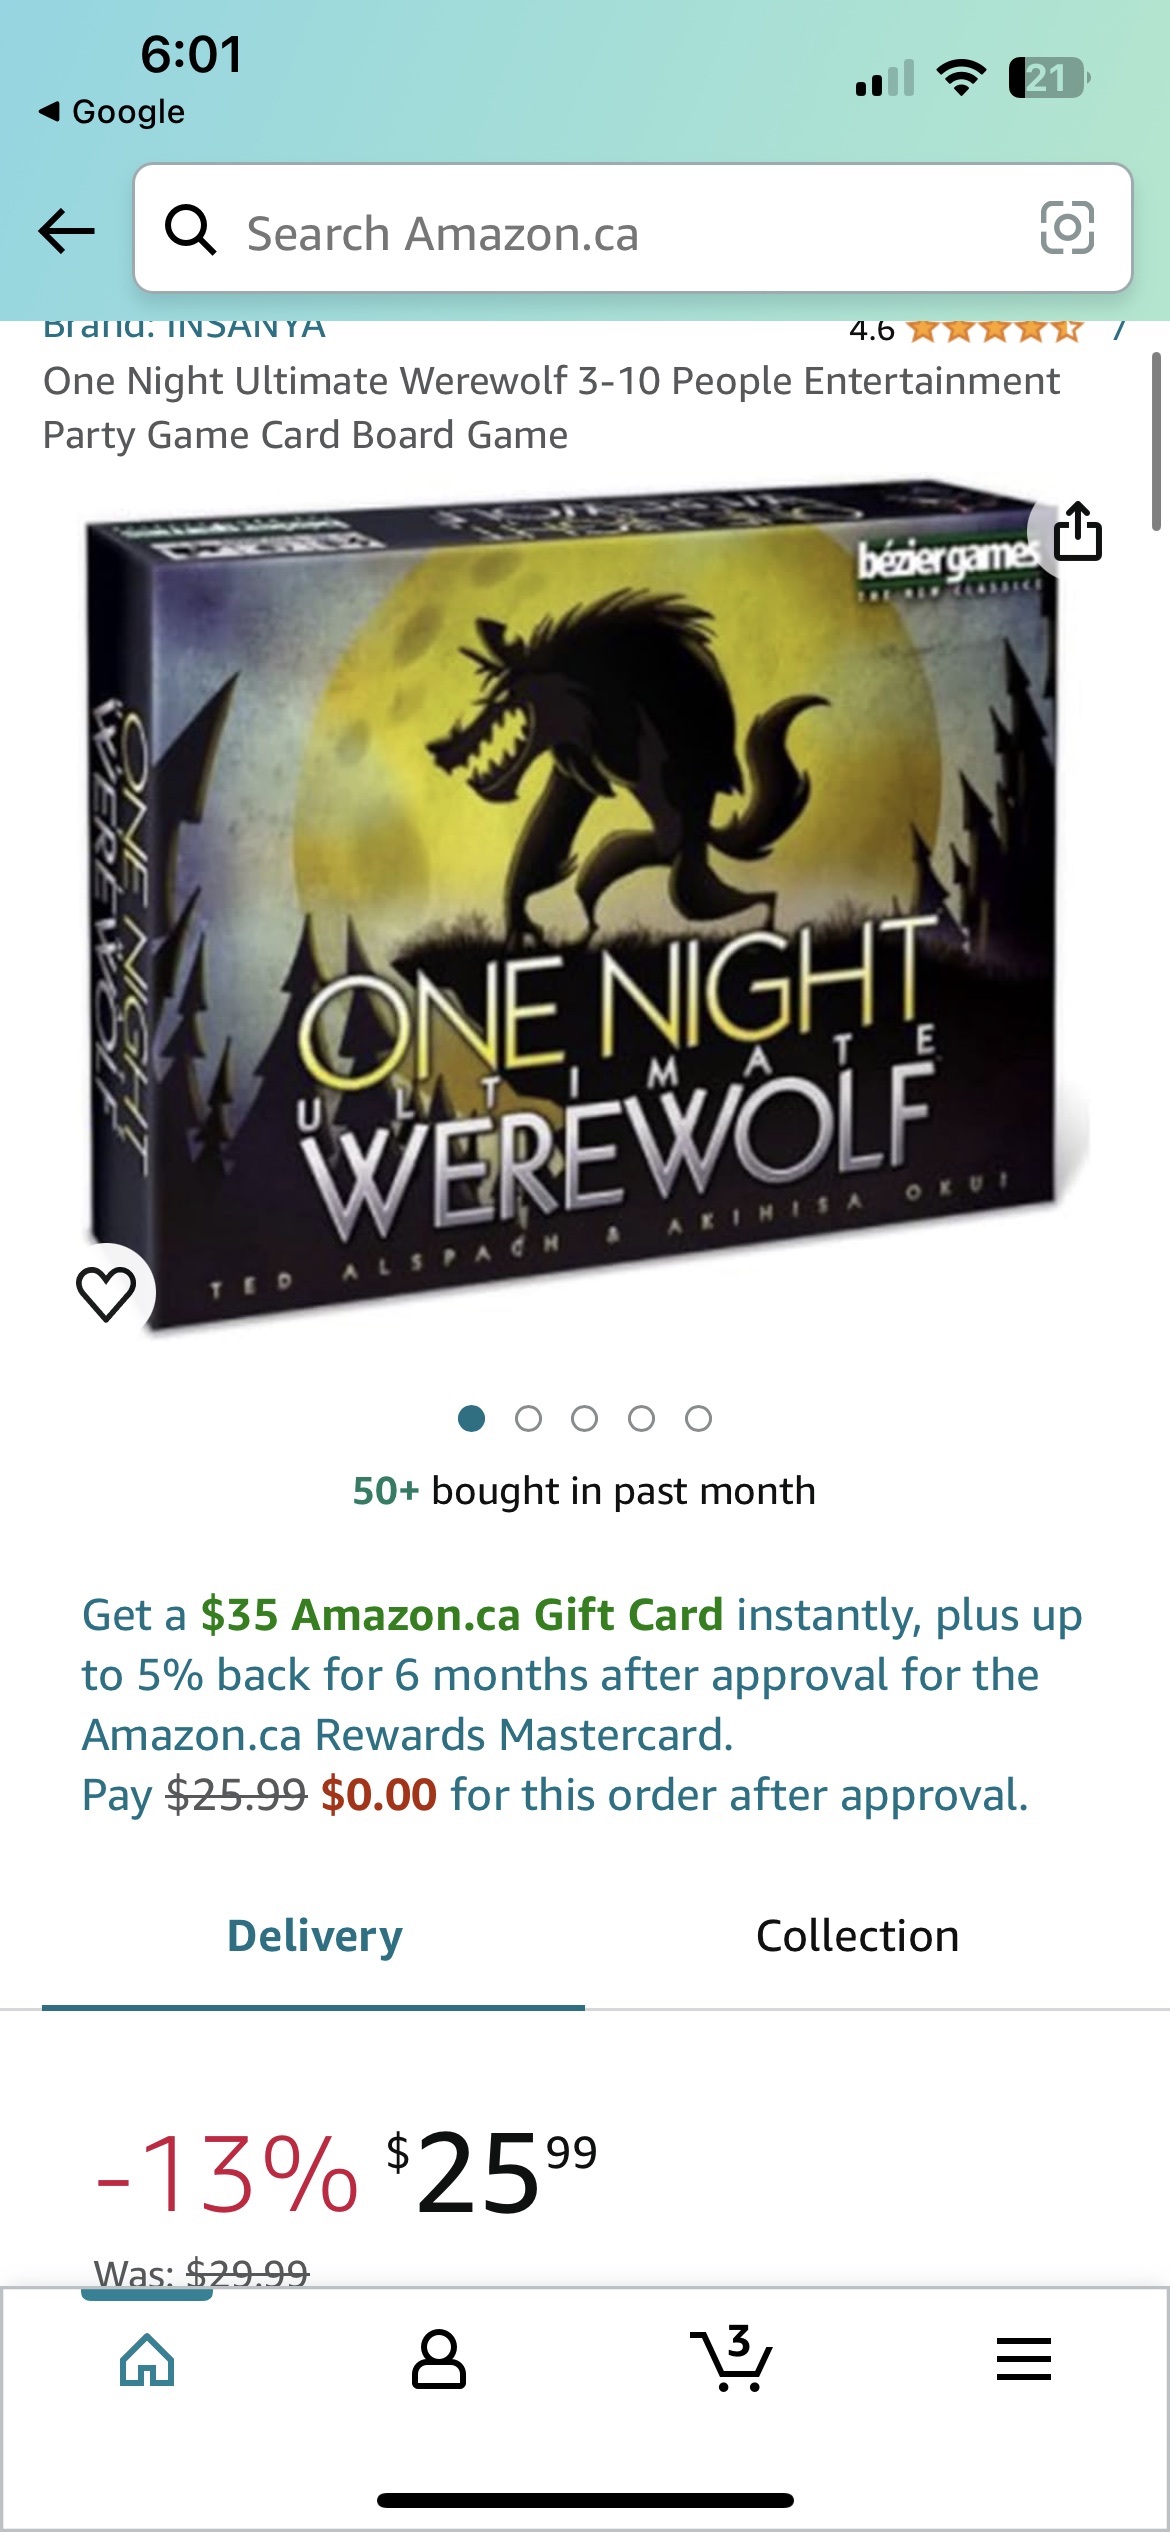Image resolution: width=1170 pixels, height=2532 pixels.
Task: Switch to the Collection tab
Action: (x=857, y=1936)
